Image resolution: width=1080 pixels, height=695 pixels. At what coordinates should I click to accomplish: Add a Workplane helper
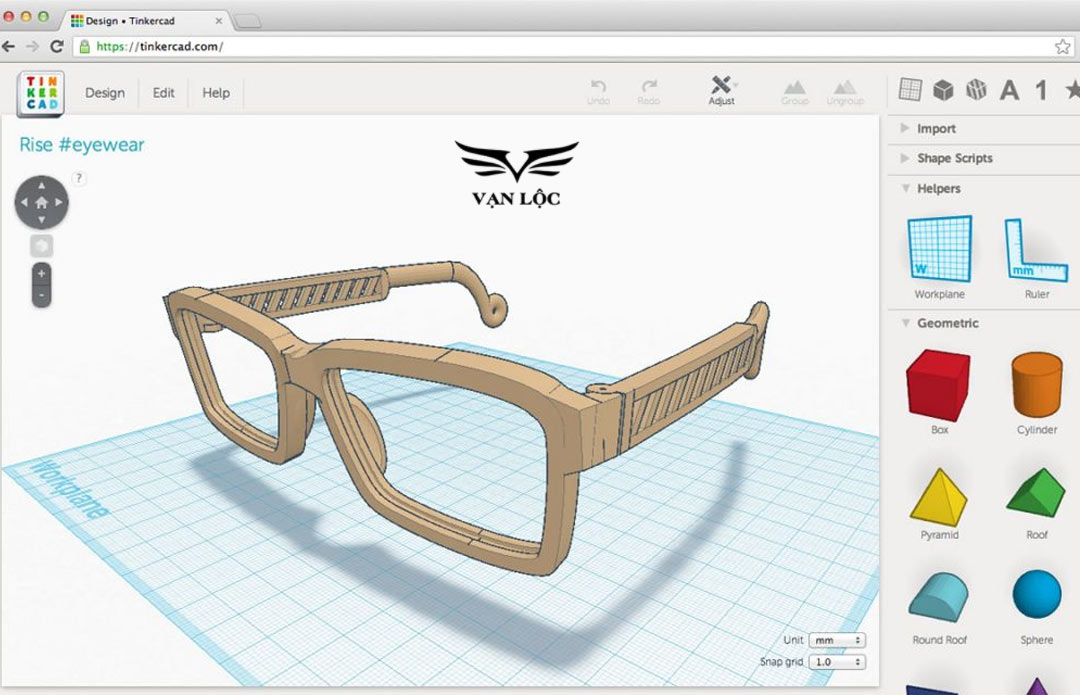point(937,248)
